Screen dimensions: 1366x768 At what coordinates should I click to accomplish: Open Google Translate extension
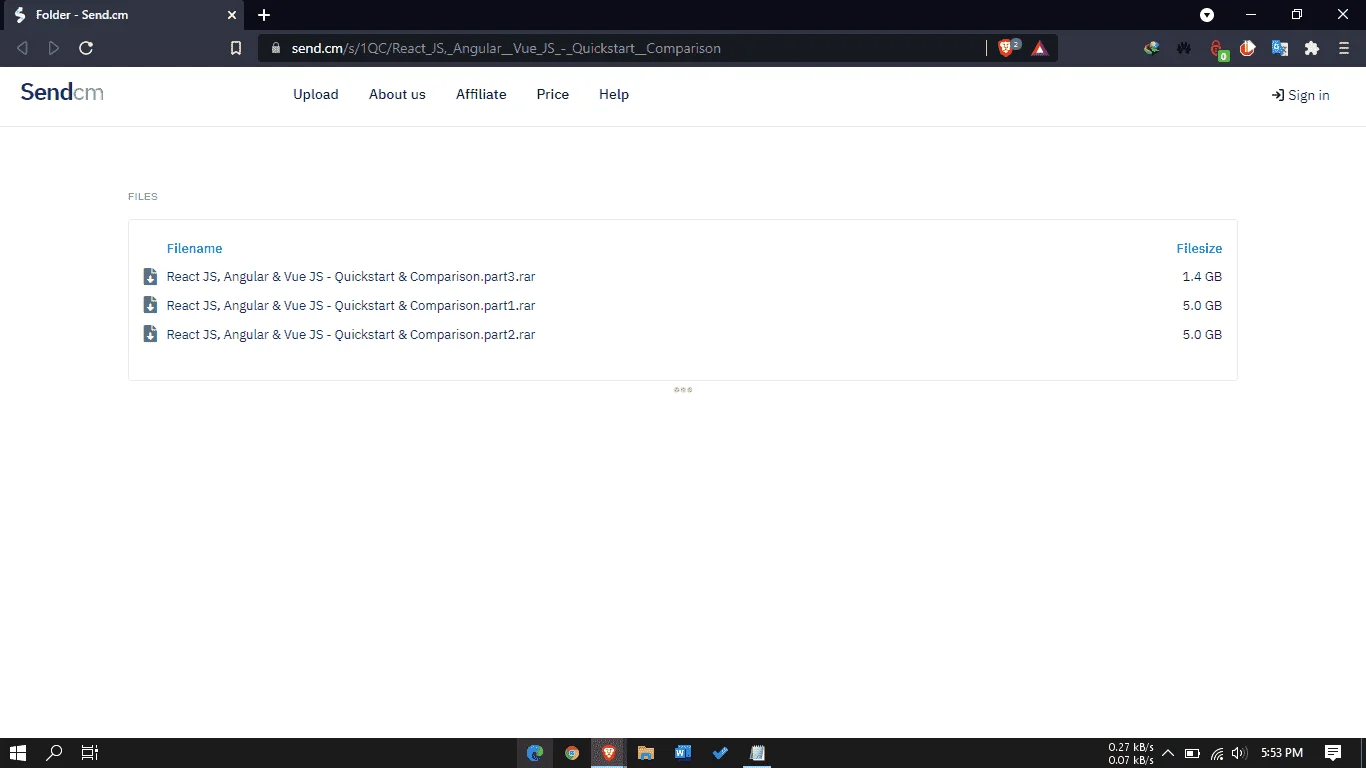pos(1280,48)
